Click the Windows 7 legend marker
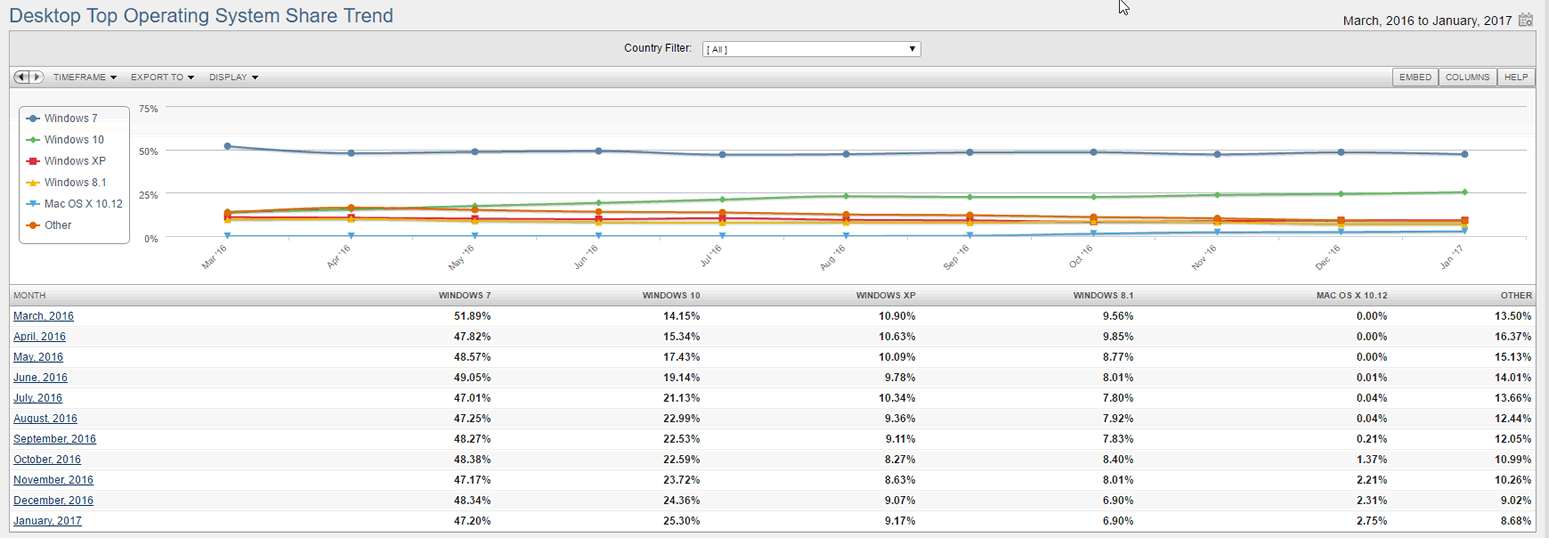Image resolution: width=1549 pixels, height=552 pixels. point(32,118)
